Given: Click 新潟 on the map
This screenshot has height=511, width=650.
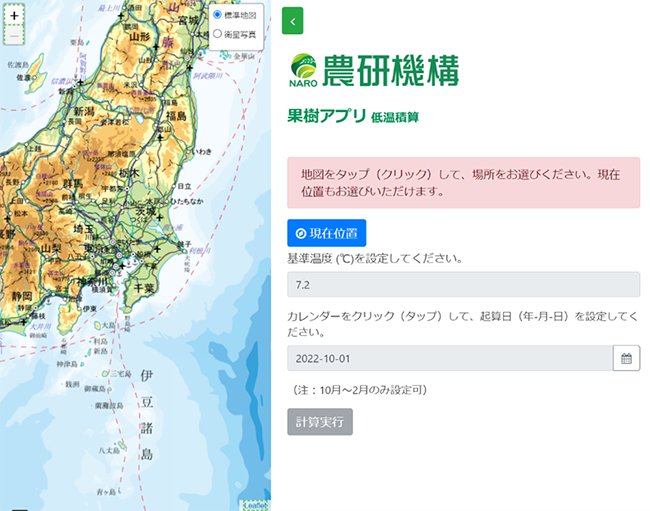Looking at the screenshot, I should pyautogui.click(x=84, y=111).
